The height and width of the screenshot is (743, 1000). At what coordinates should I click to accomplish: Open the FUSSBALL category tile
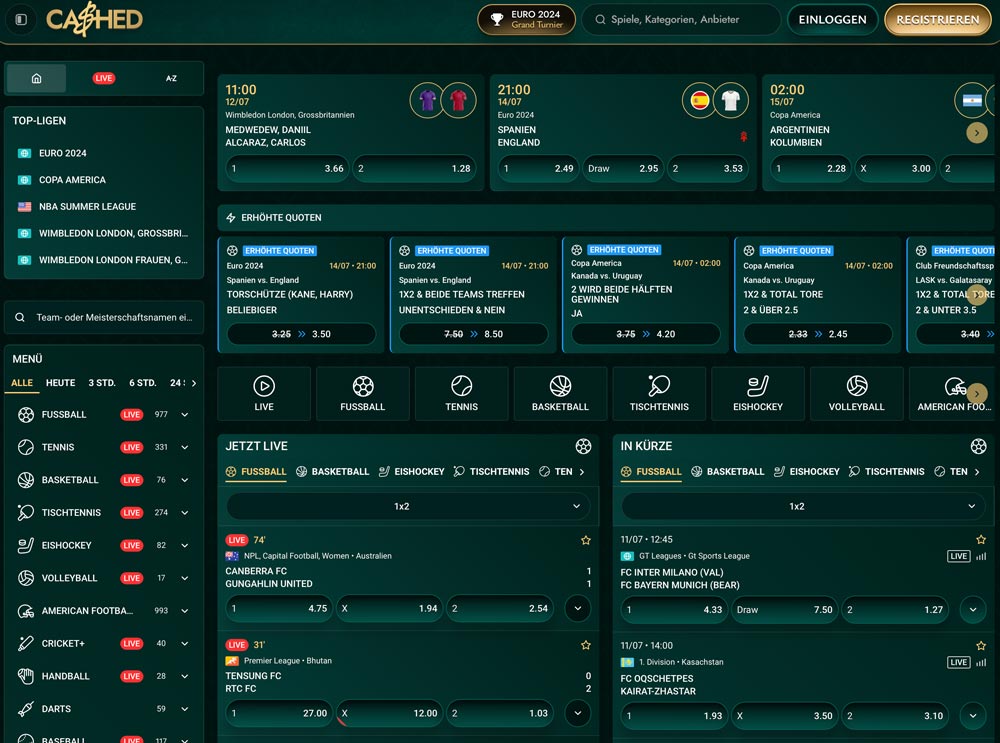click(363, 394)
